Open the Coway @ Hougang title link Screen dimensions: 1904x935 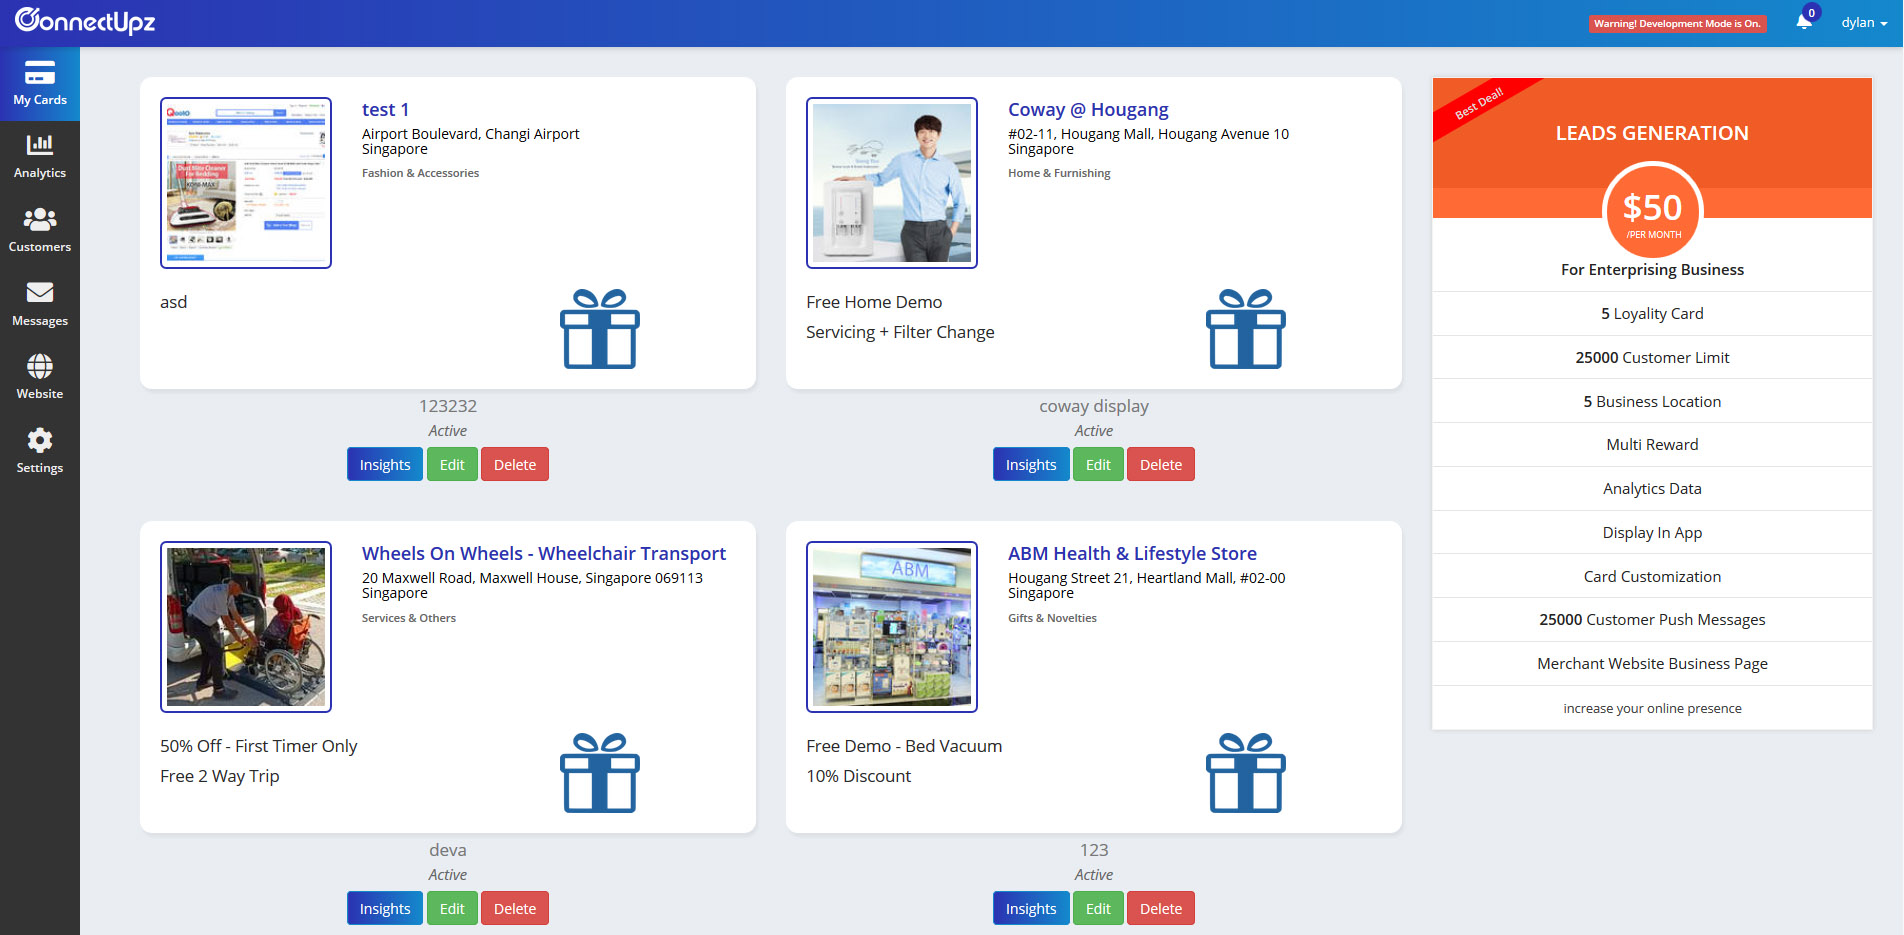pyautogui.click(x=1088, y=109)
